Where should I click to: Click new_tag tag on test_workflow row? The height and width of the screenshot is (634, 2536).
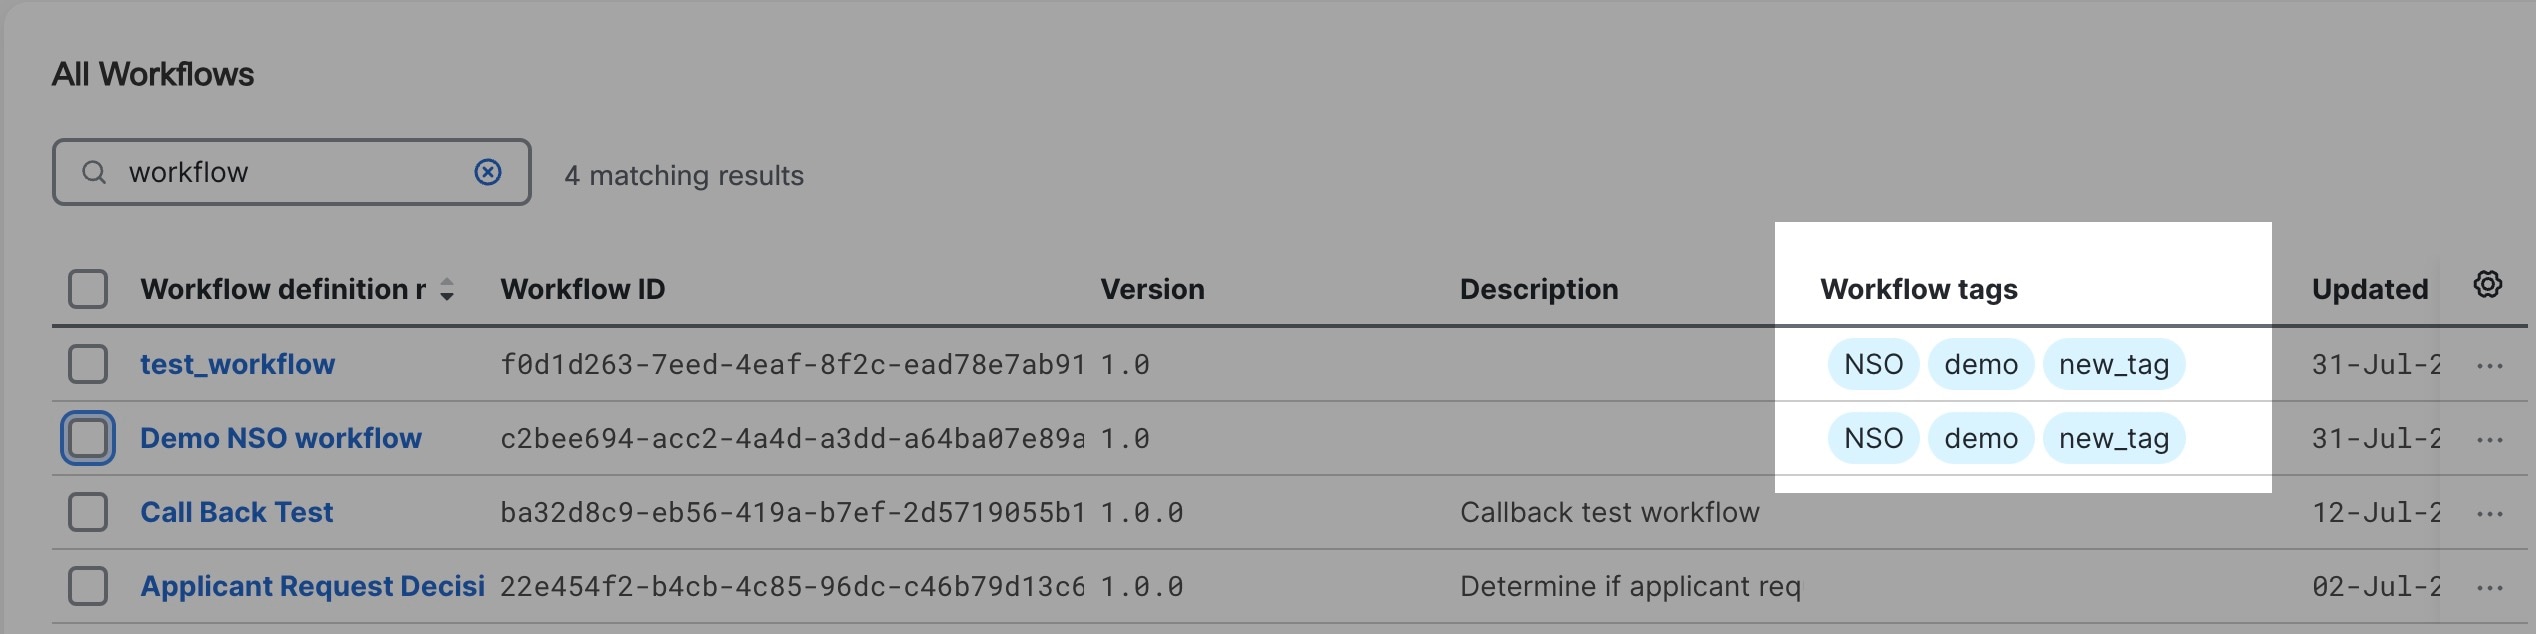click(2114, 364)
